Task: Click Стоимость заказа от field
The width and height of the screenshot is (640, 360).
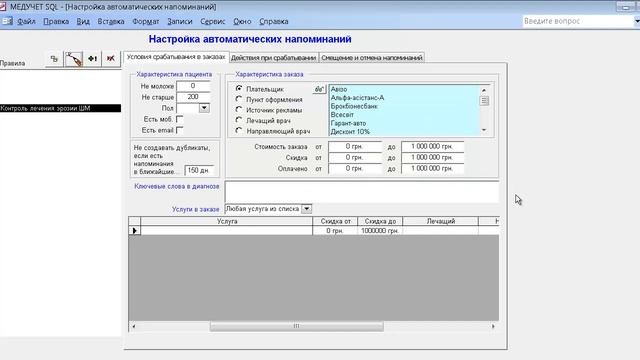Action: tap(355, 147)
